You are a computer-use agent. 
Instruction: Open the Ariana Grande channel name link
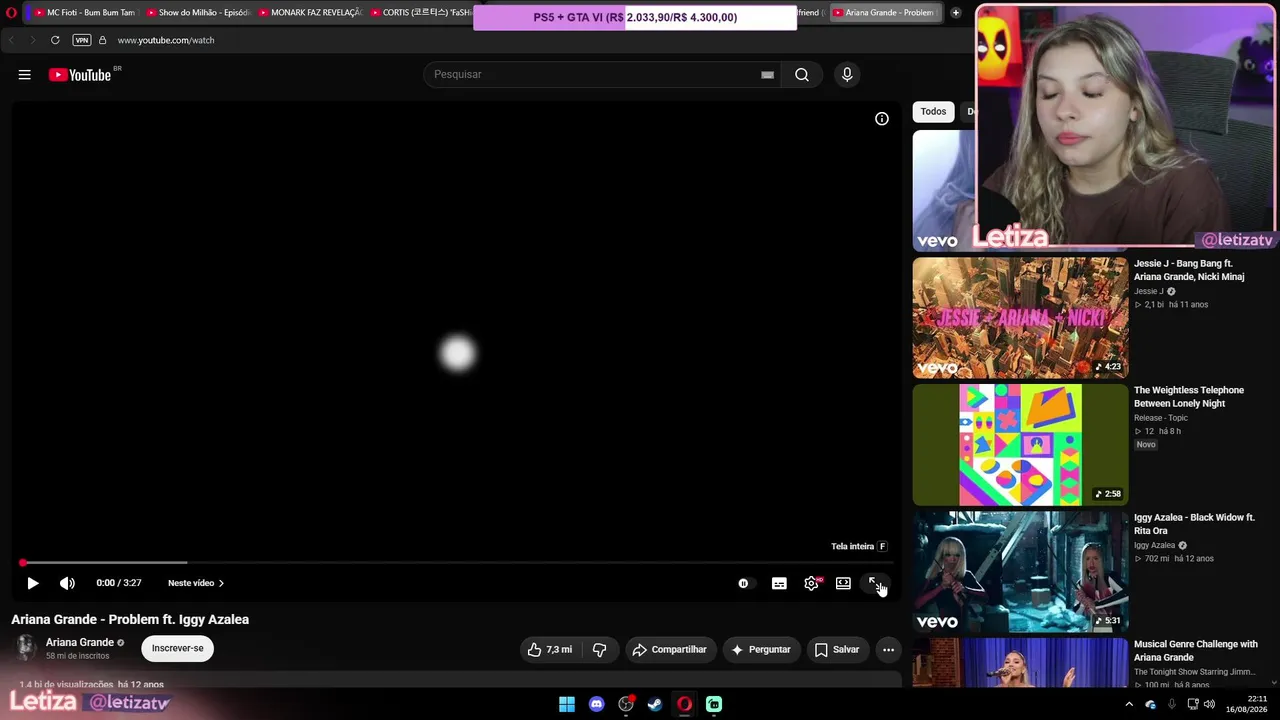[80, 642]
